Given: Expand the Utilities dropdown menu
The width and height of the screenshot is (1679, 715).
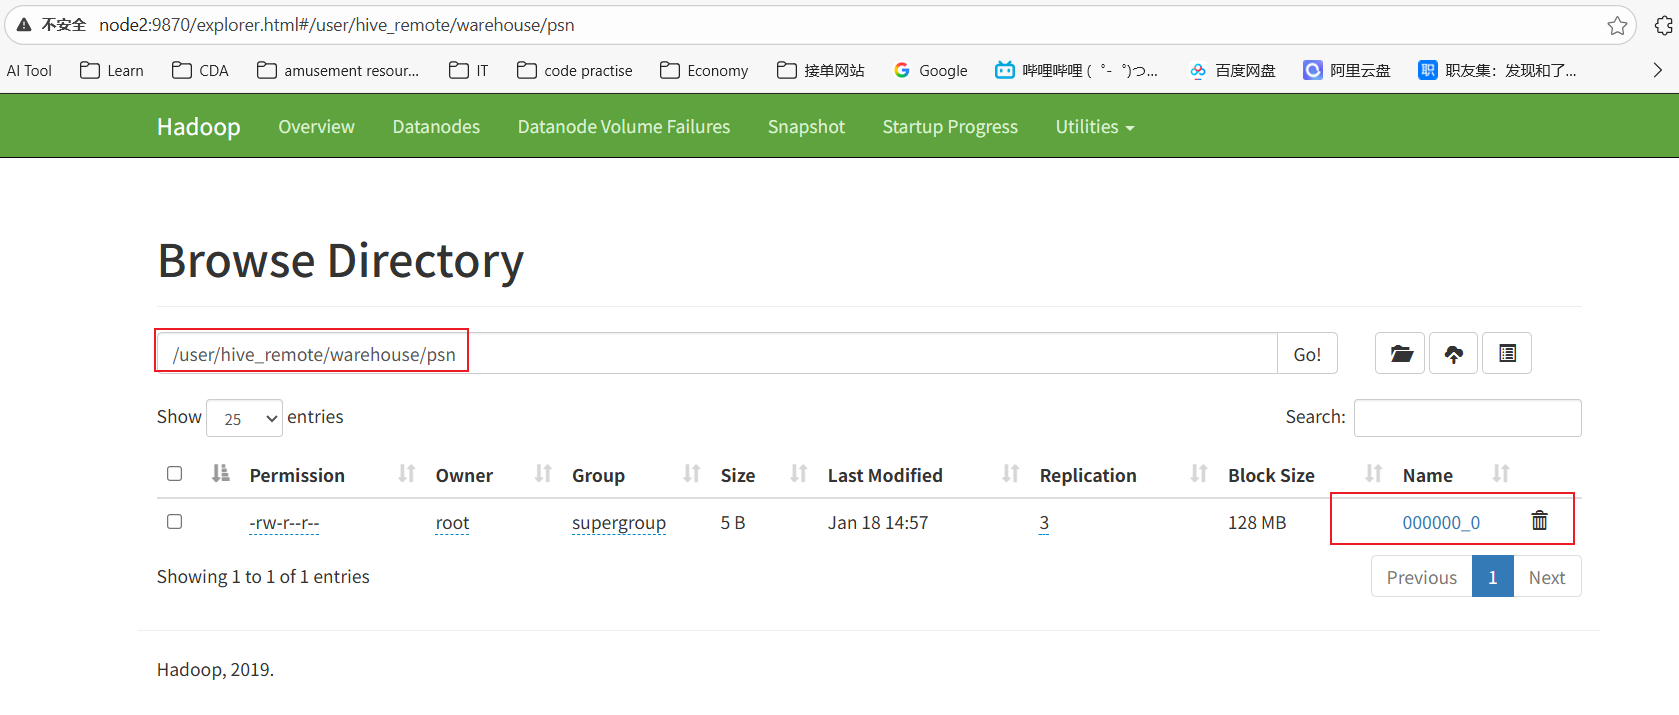Looking at the screenshot, I should pyautogui.click(x=1094, y=127).
